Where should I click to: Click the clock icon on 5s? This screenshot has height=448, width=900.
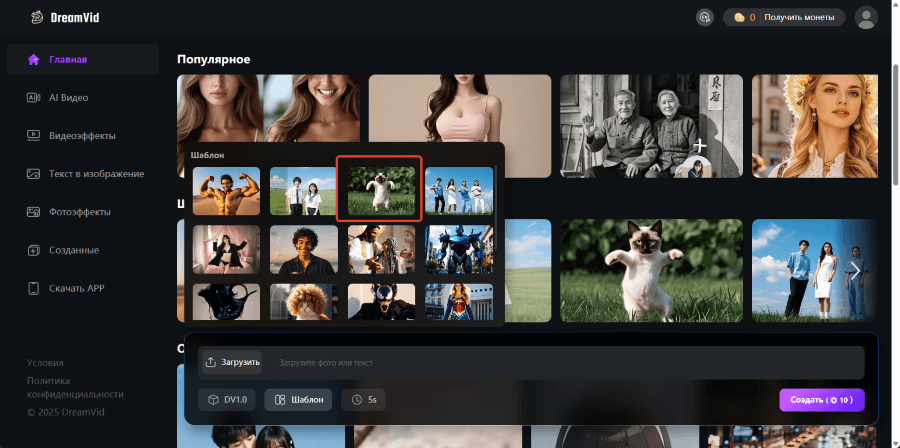[x=358, y=400]
